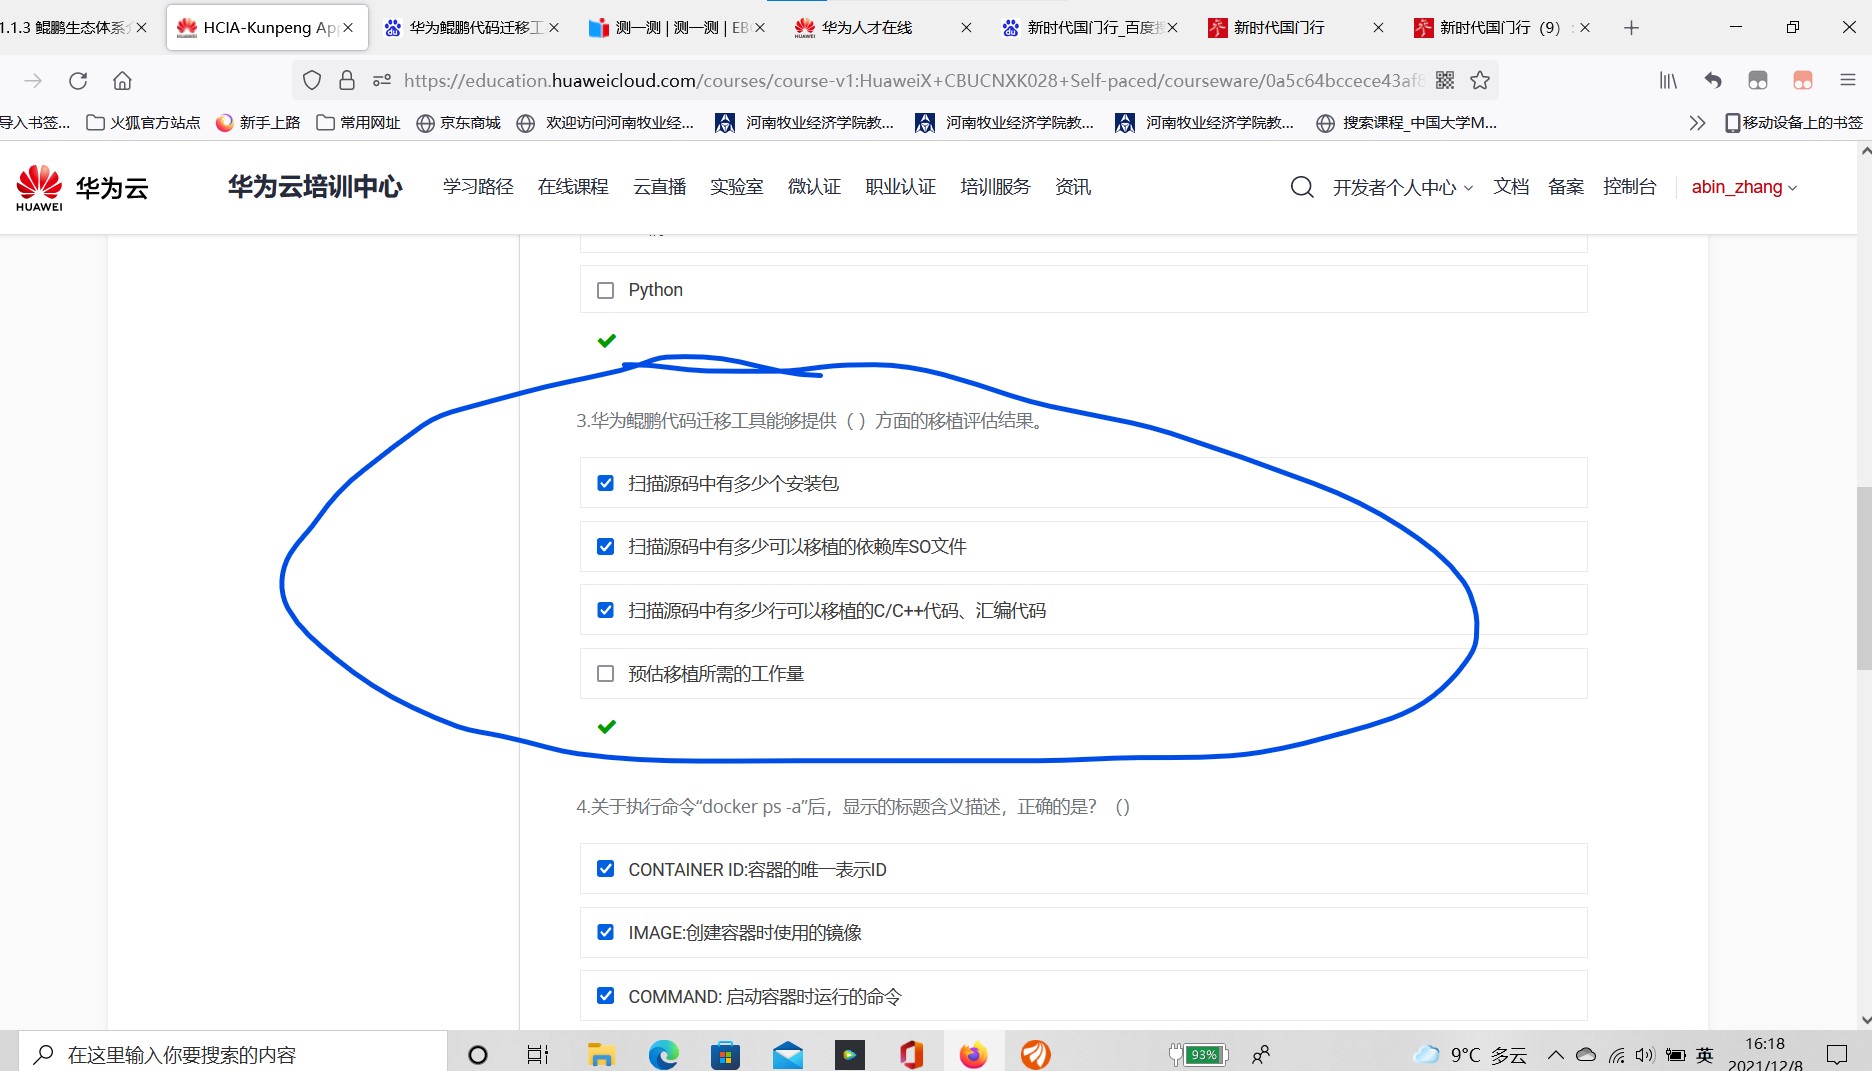Open 职业认证 in the navigation
The width and height of the screenshot is (1872, 1071).
point(900,187)
